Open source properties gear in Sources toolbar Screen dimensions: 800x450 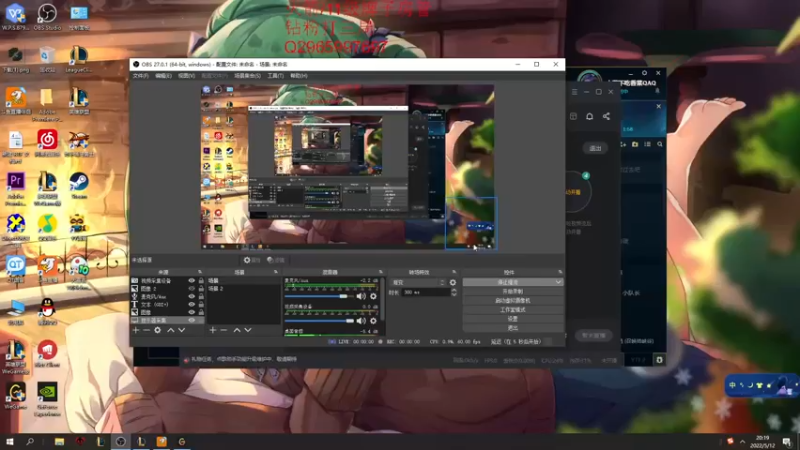click(158, 330)
